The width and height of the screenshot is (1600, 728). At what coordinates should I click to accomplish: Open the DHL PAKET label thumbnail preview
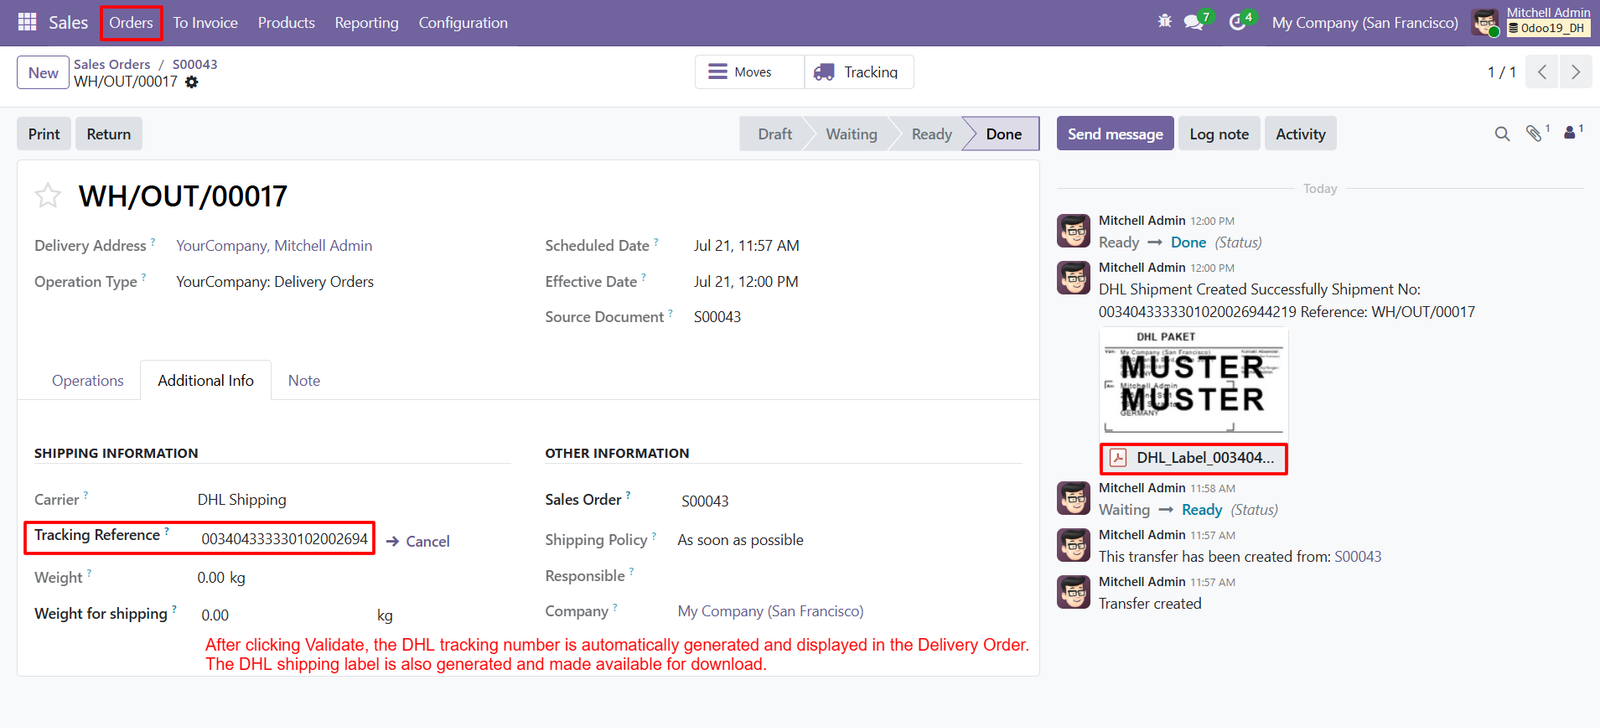(1193, 384)
